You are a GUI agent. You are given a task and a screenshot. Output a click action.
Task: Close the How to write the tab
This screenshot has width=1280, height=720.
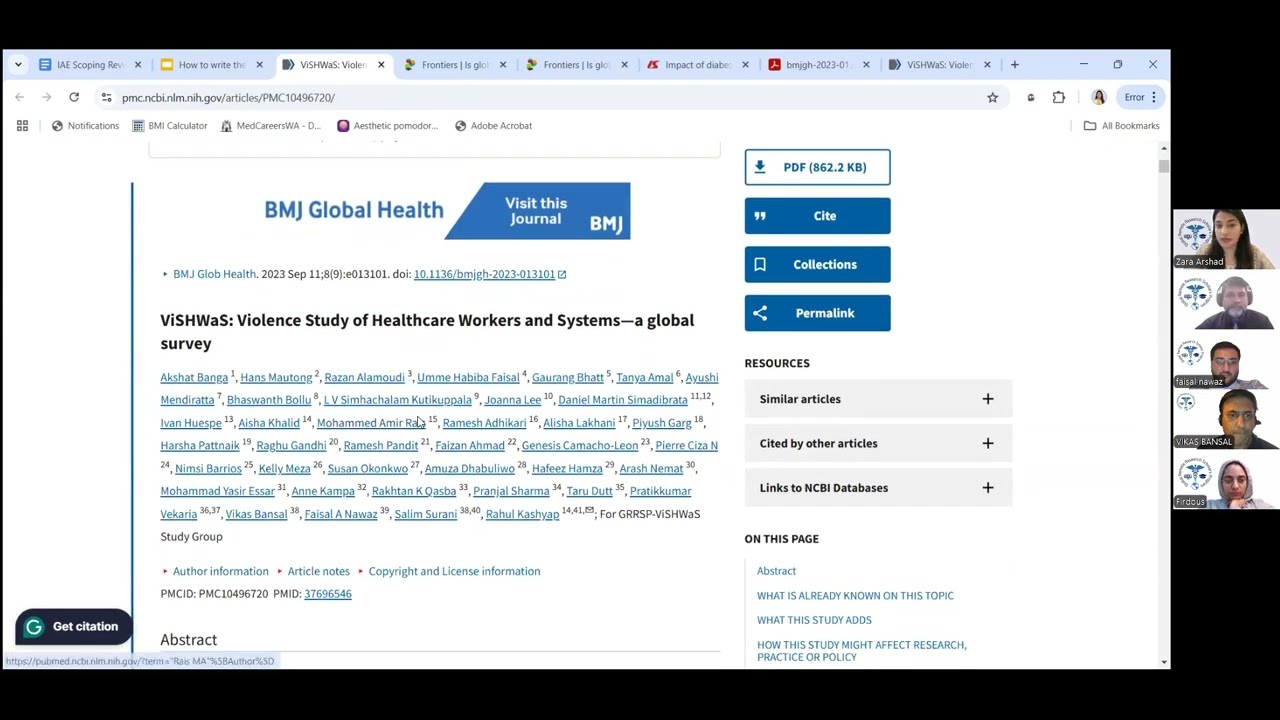(259, 65)
